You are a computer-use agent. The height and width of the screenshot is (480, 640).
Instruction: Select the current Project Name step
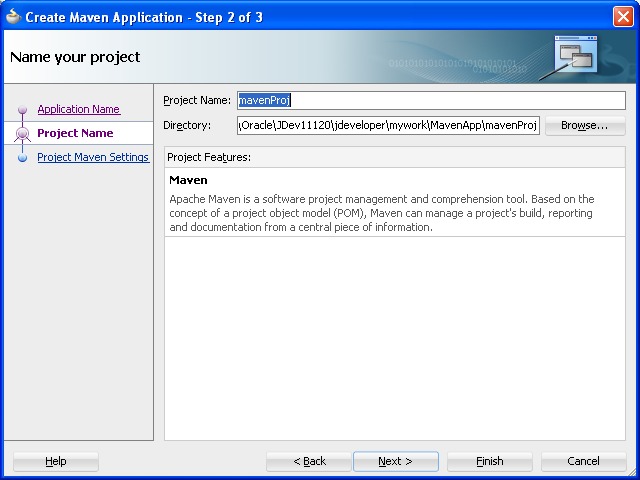coord(75,133)
